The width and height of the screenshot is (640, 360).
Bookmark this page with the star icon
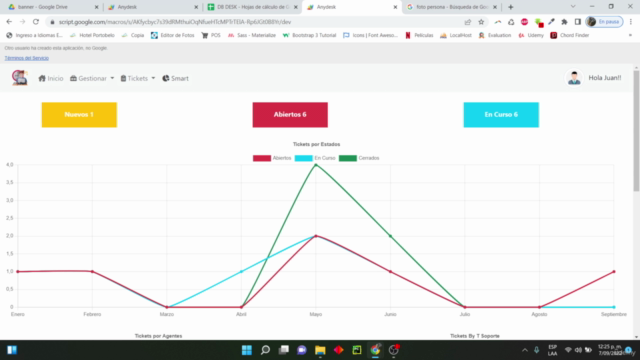481,22
